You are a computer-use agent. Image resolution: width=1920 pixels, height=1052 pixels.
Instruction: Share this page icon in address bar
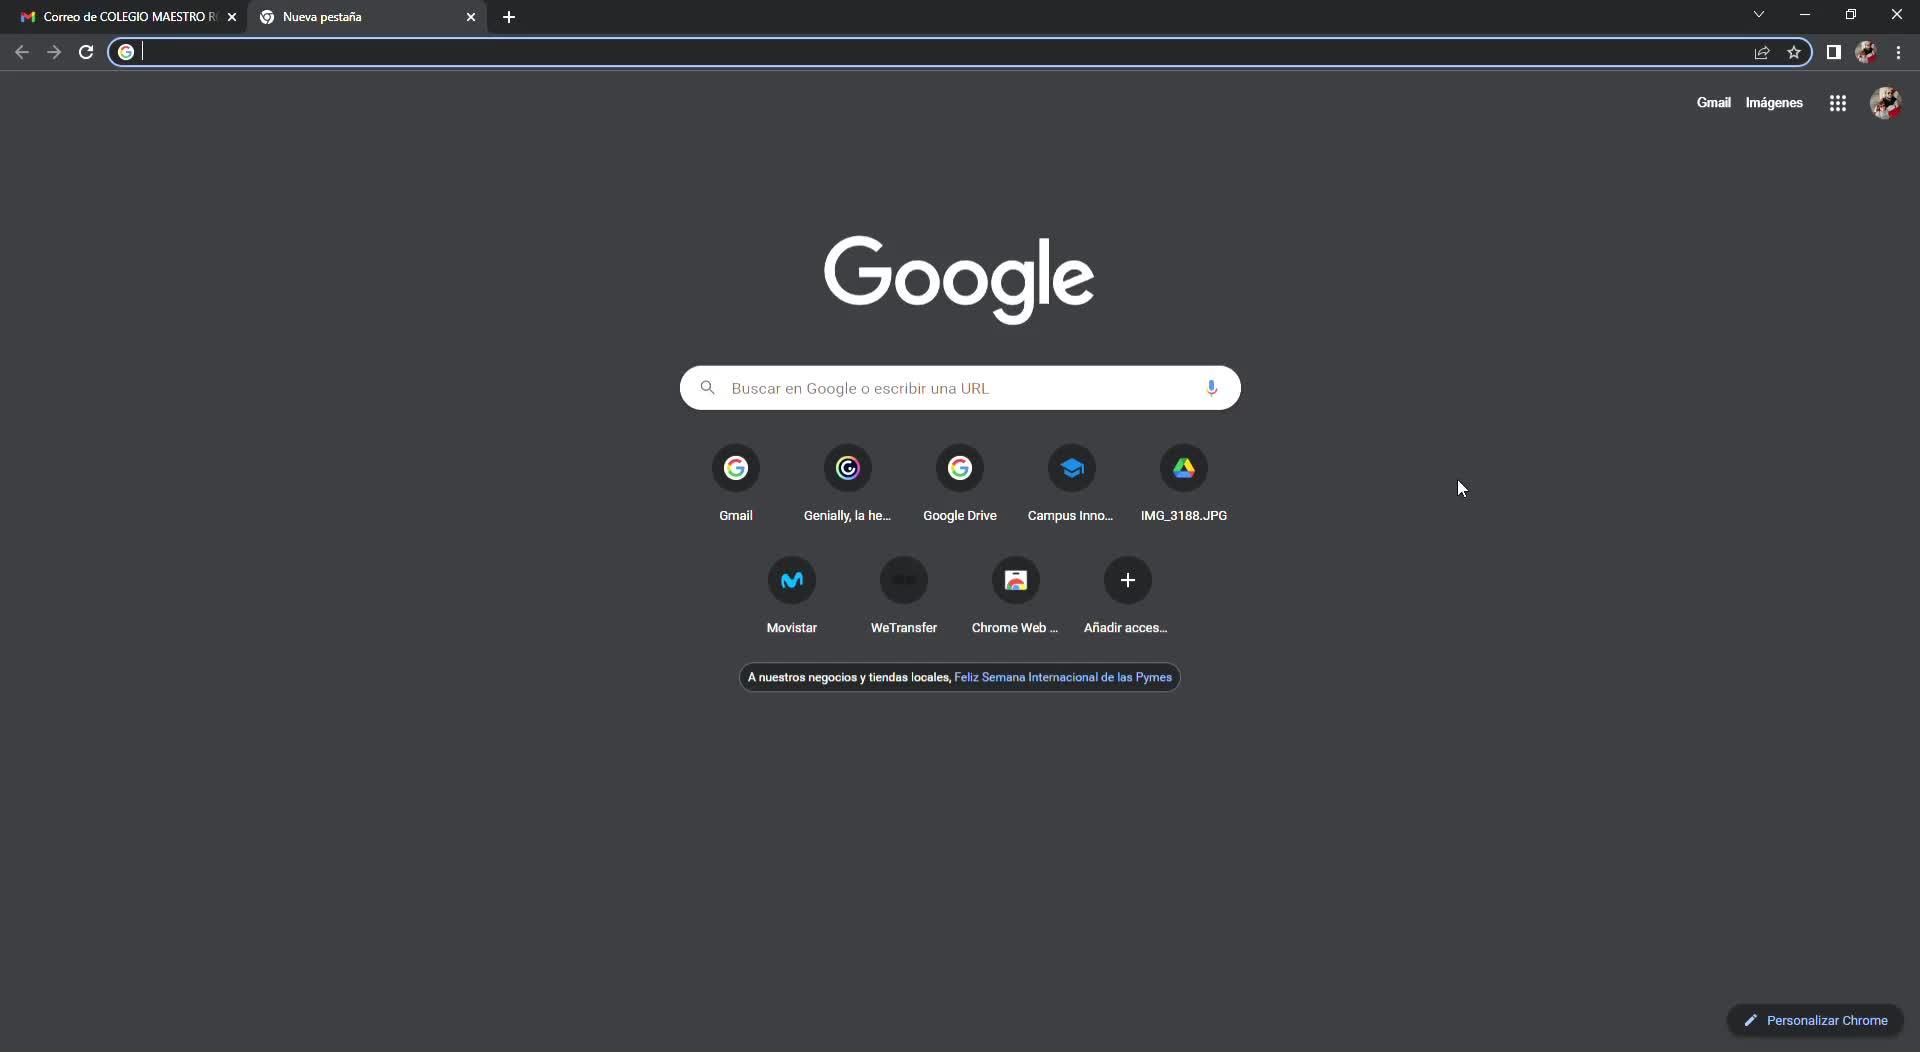(x=1762, y=52)
